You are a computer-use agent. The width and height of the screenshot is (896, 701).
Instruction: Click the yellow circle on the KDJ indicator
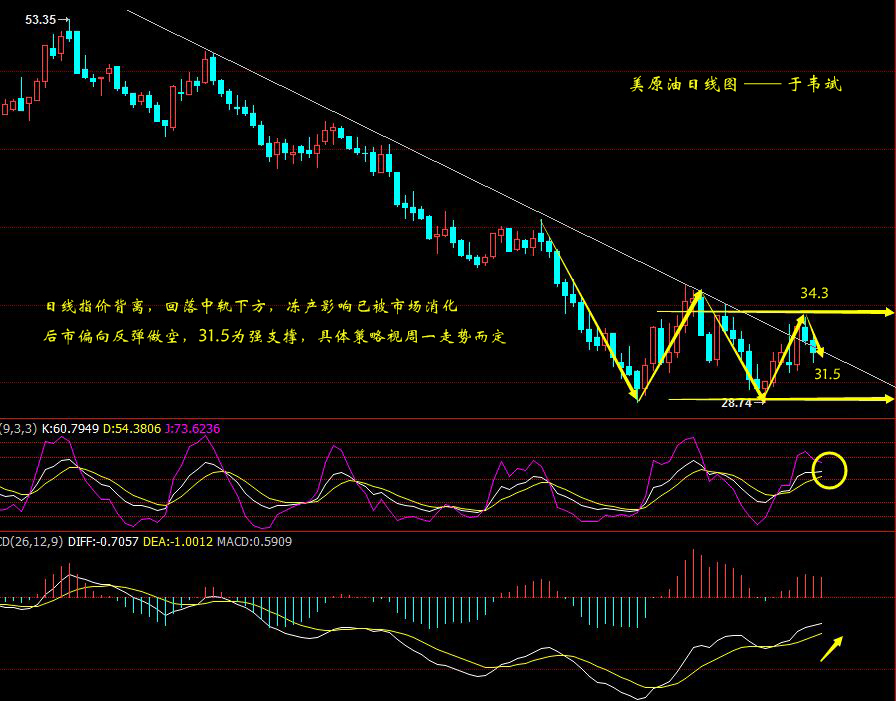click(830, 469)
